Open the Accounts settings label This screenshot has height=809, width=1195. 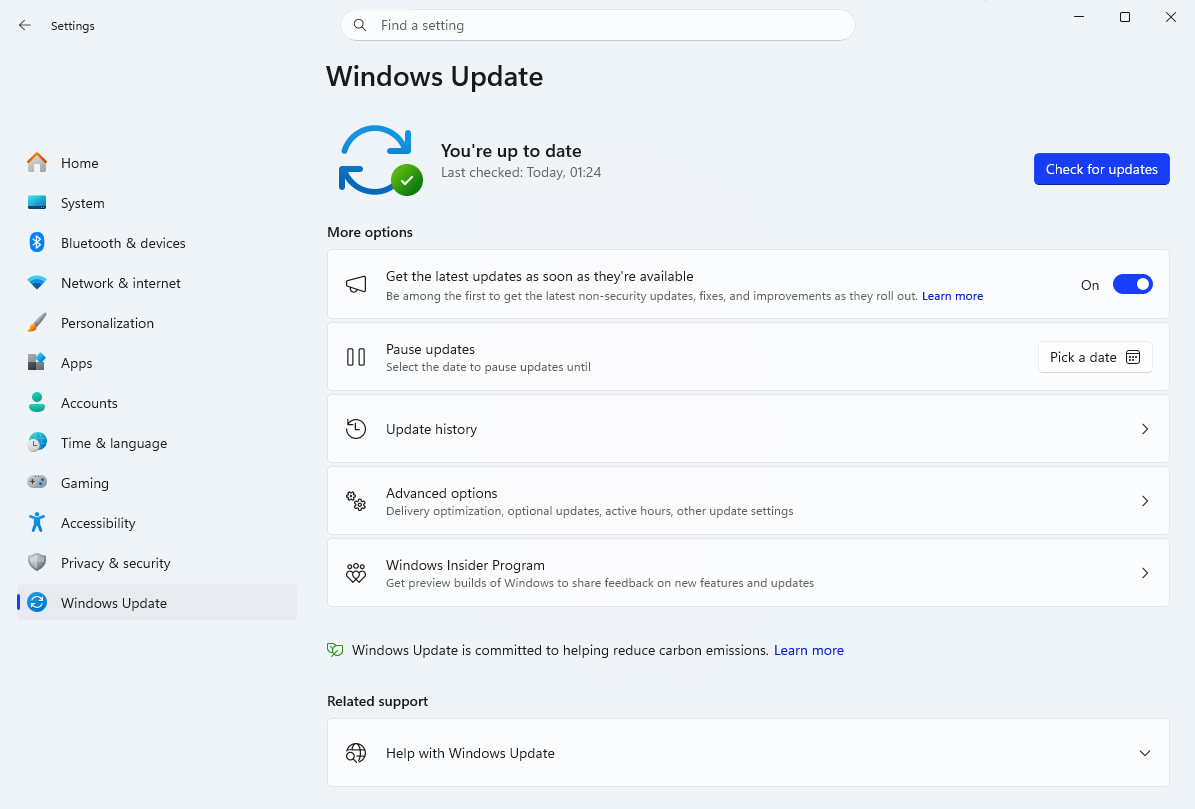(x=89, y=403)
